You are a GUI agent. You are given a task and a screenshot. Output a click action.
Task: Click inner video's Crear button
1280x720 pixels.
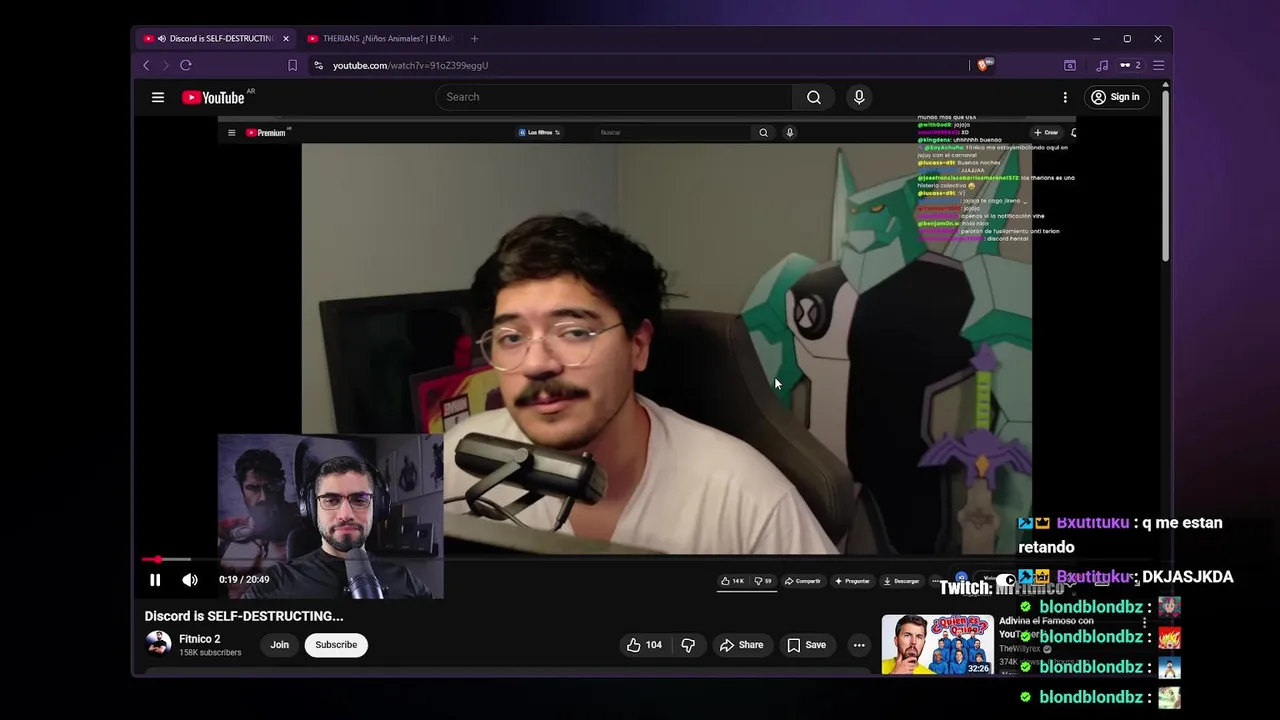click(x=1046, y=132)
